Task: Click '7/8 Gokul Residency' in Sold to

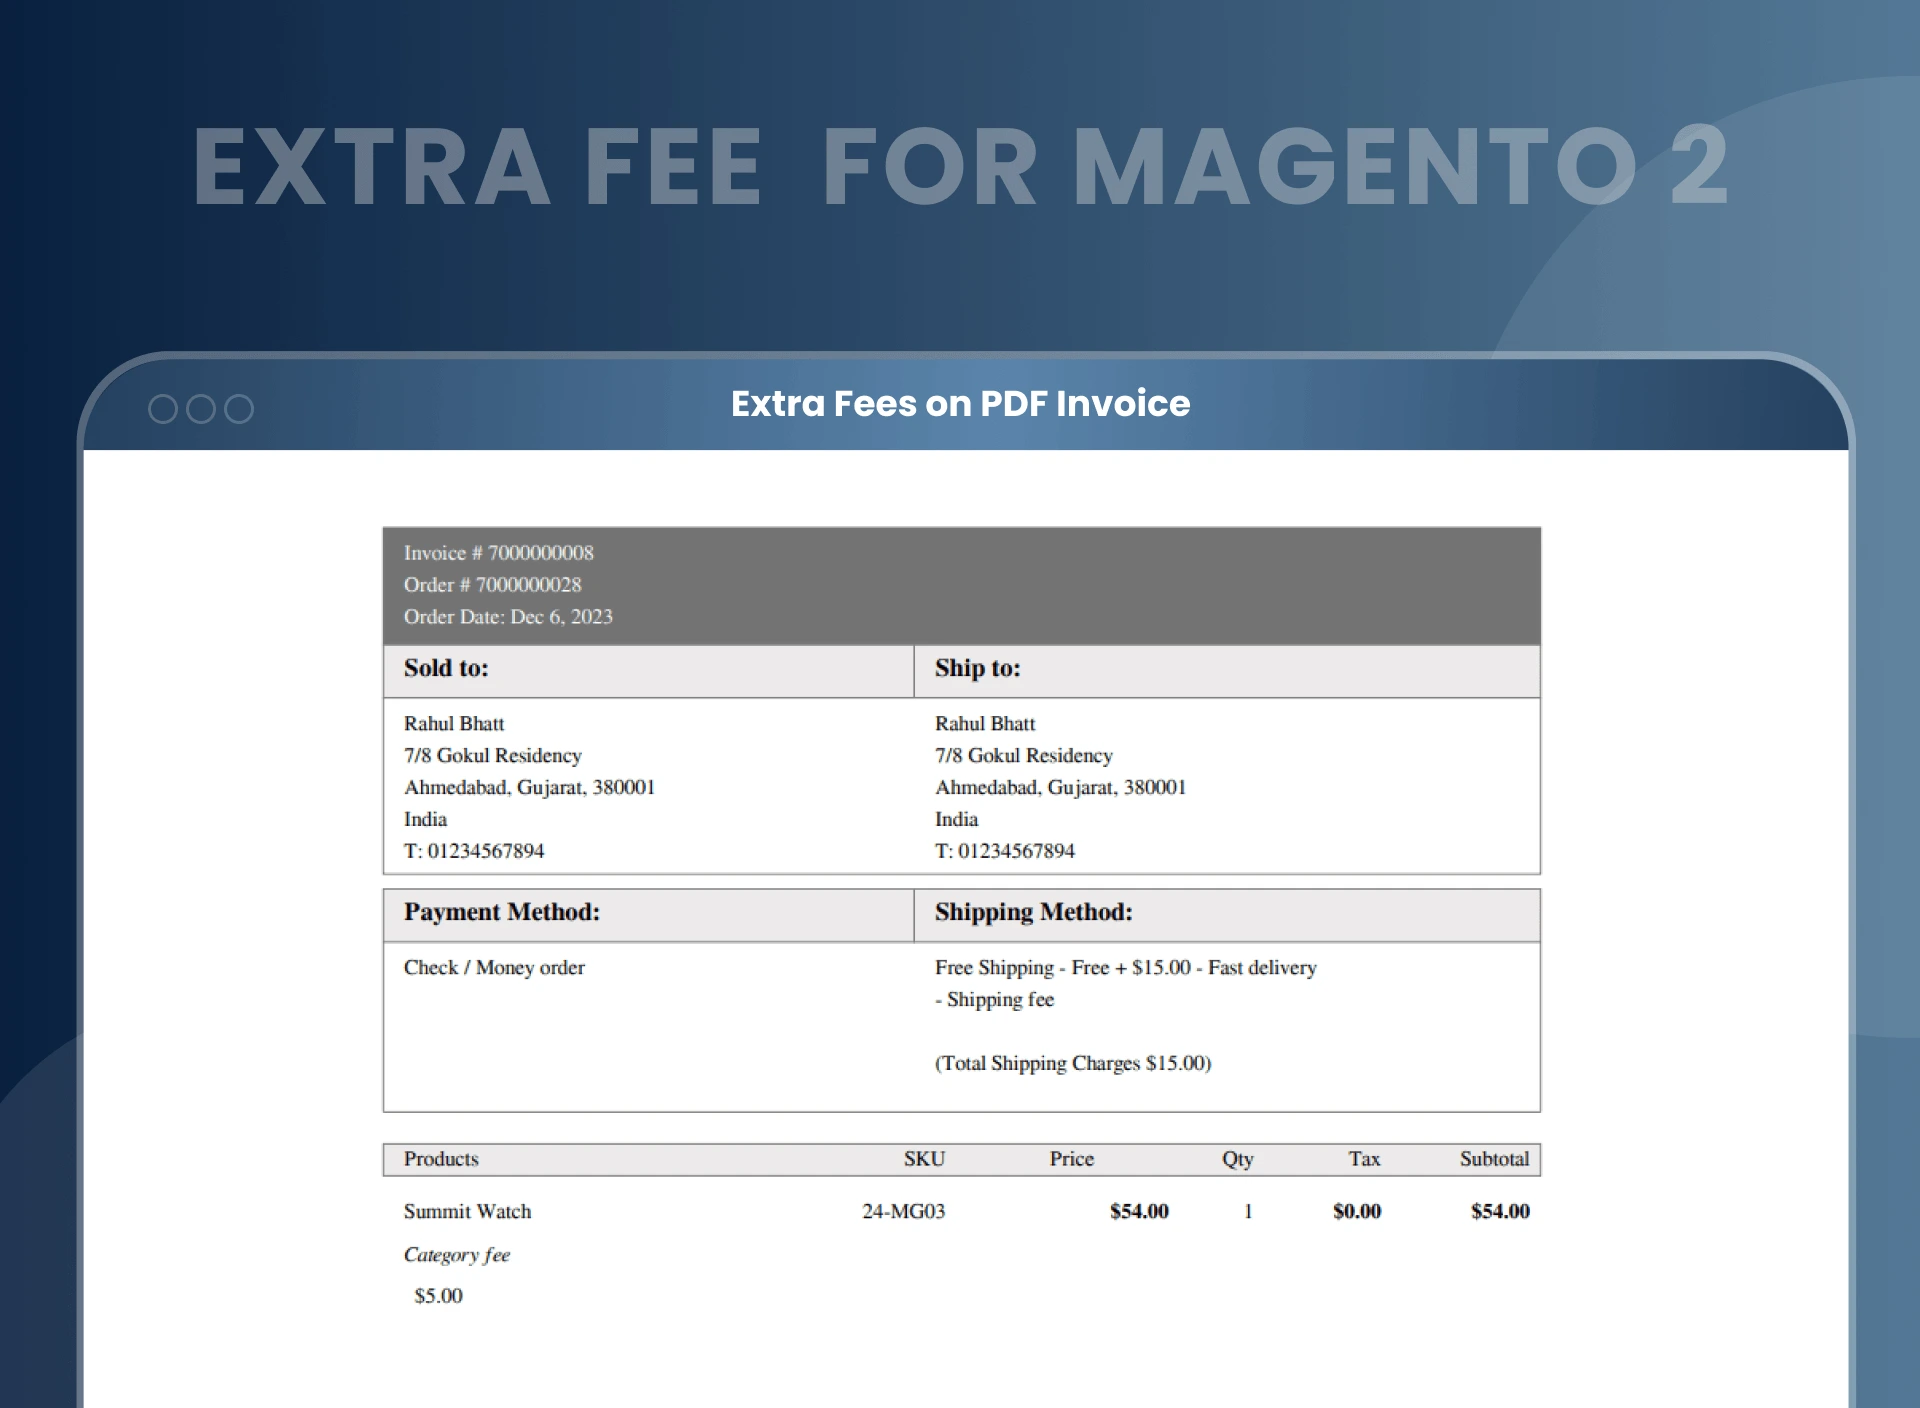Action: point(493,756)
